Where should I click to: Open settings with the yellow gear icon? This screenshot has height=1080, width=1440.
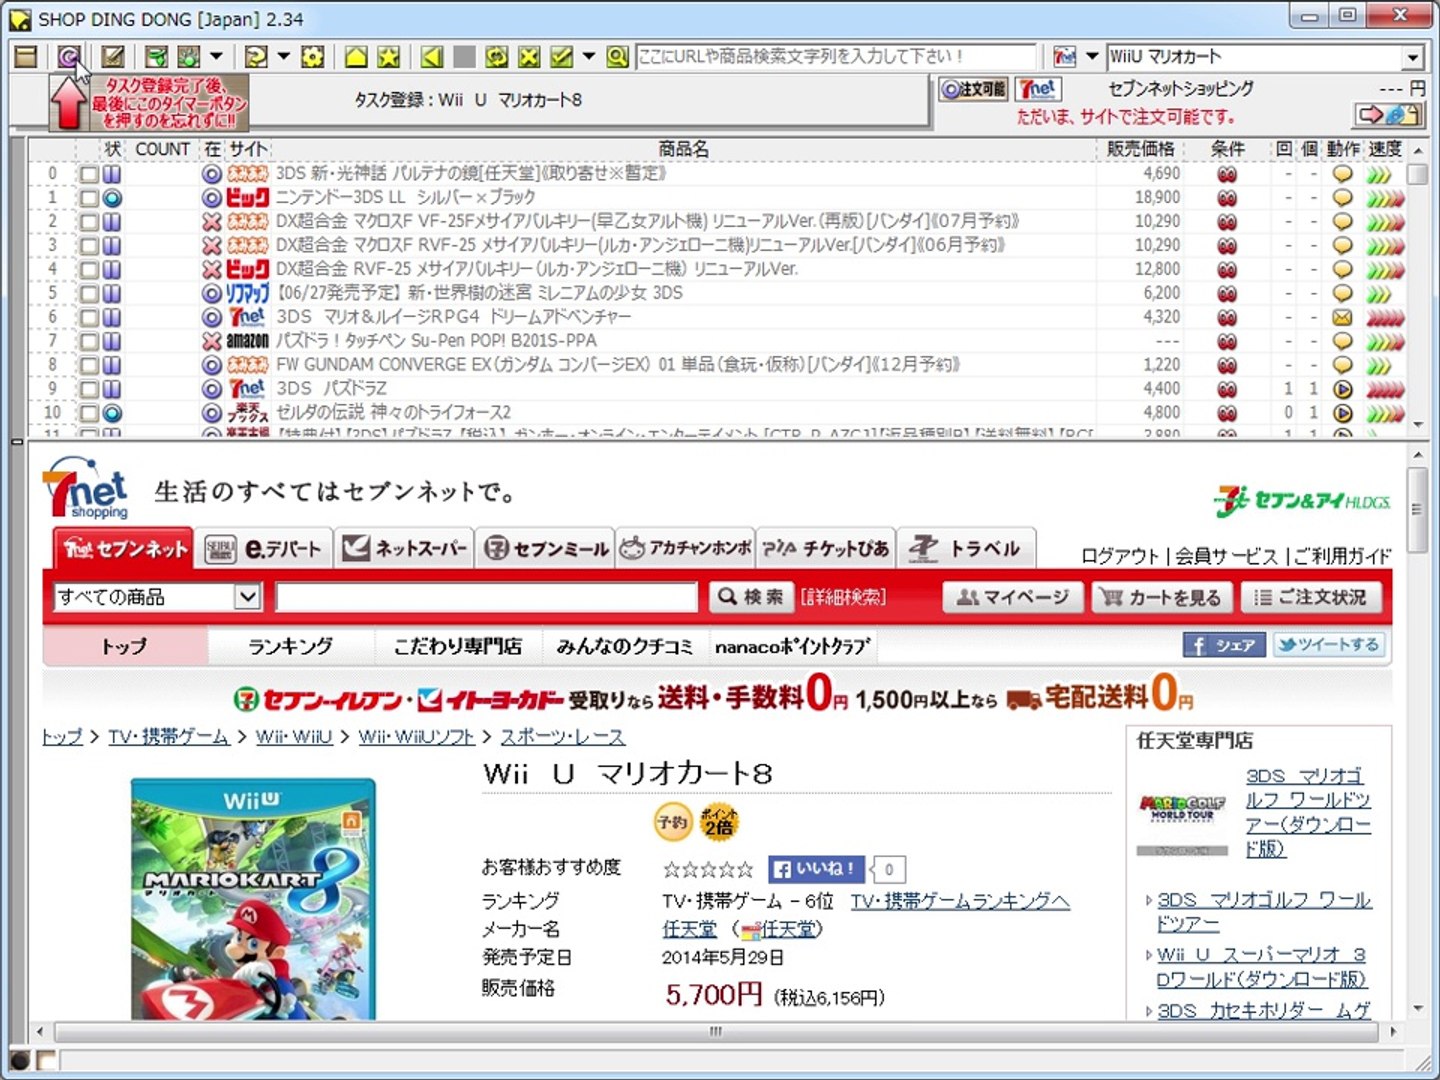313,57
